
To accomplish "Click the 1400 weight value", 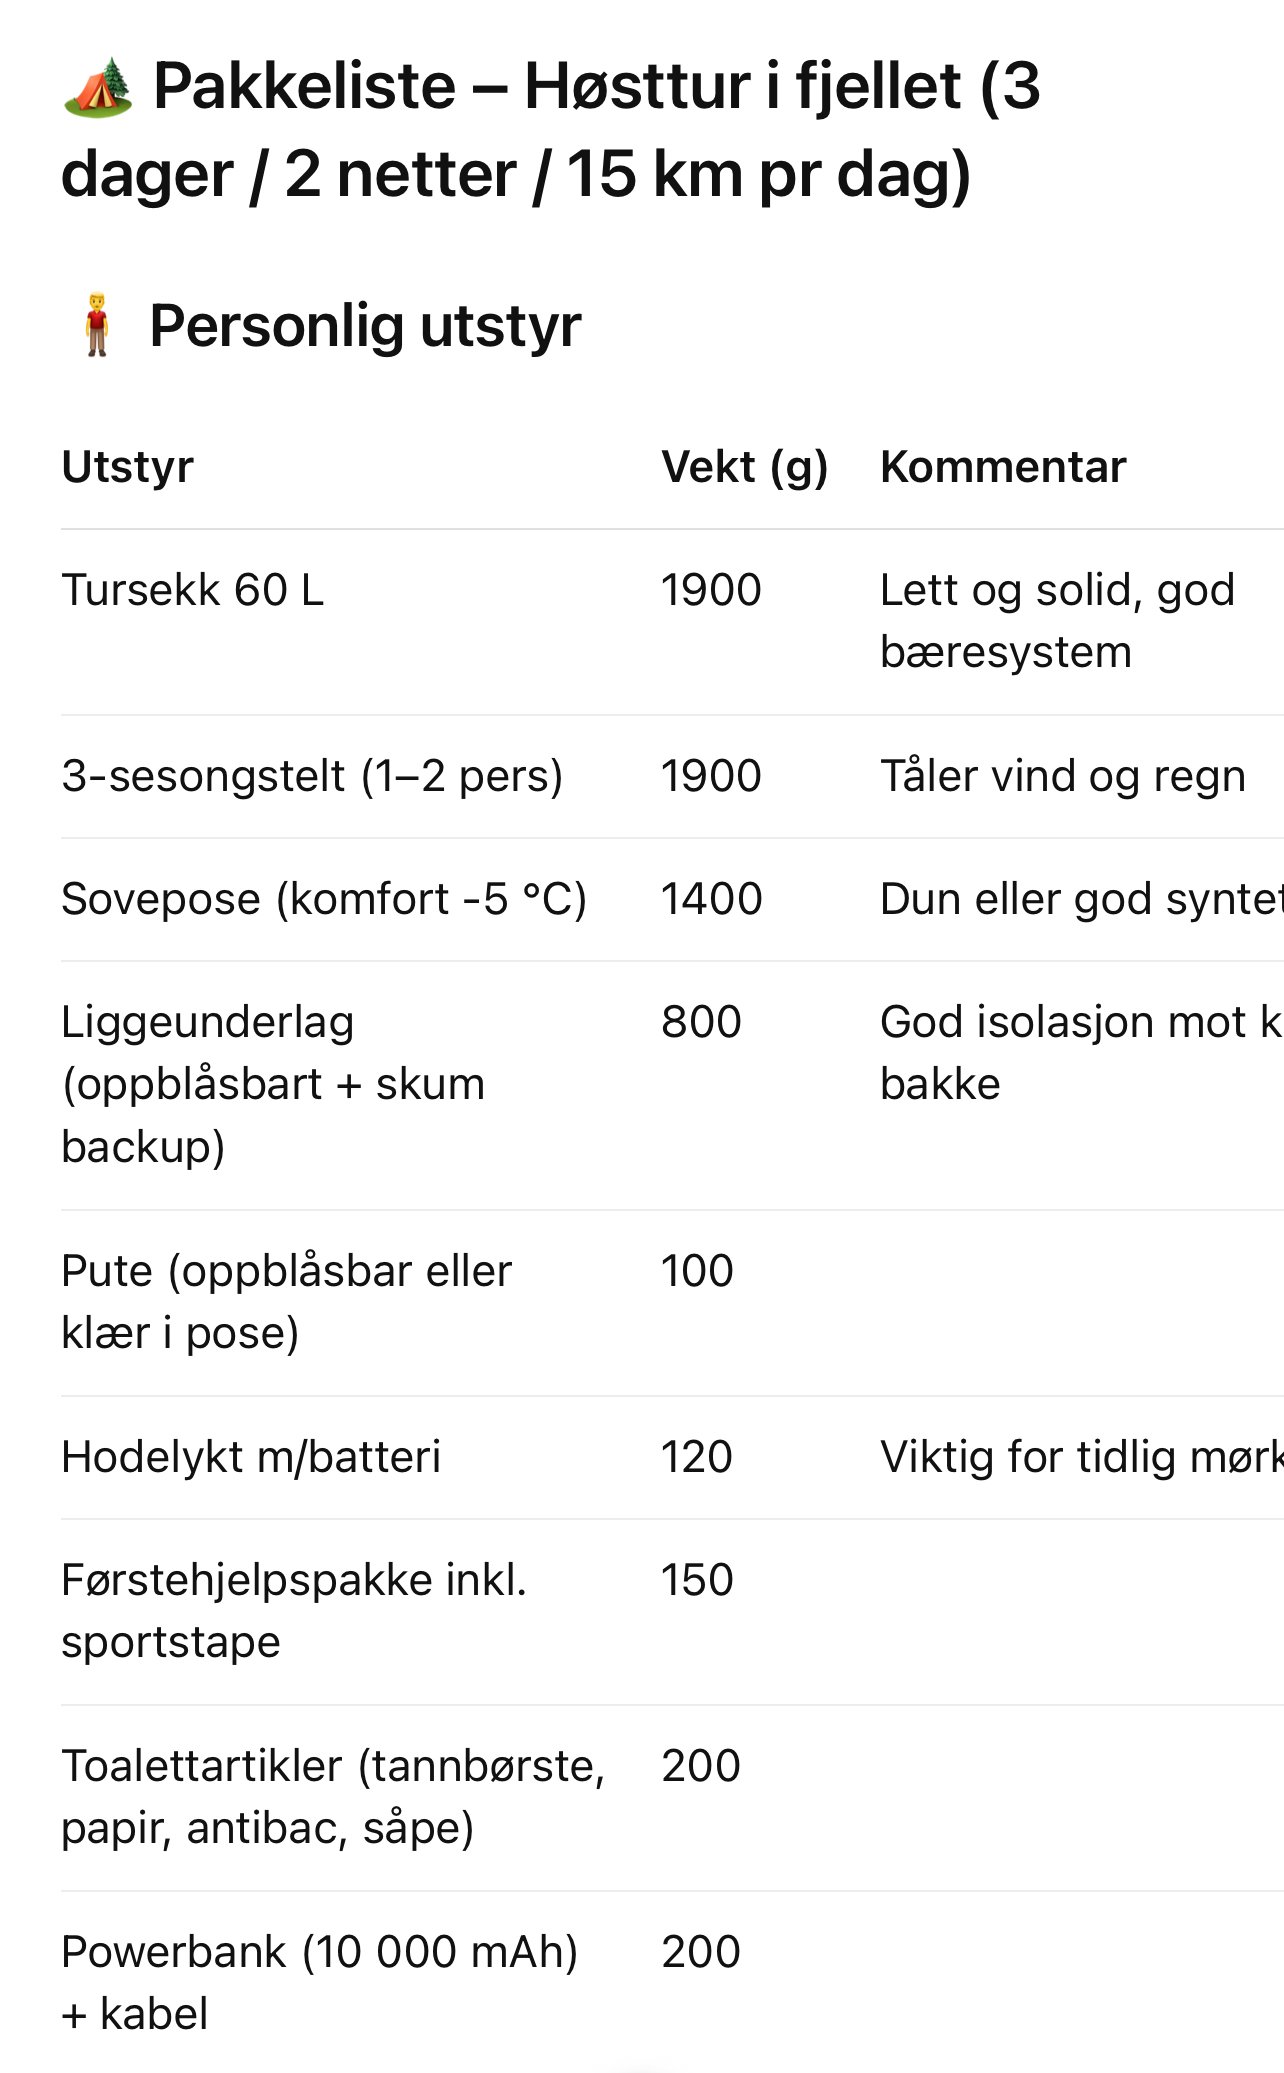I will point(711,899).
